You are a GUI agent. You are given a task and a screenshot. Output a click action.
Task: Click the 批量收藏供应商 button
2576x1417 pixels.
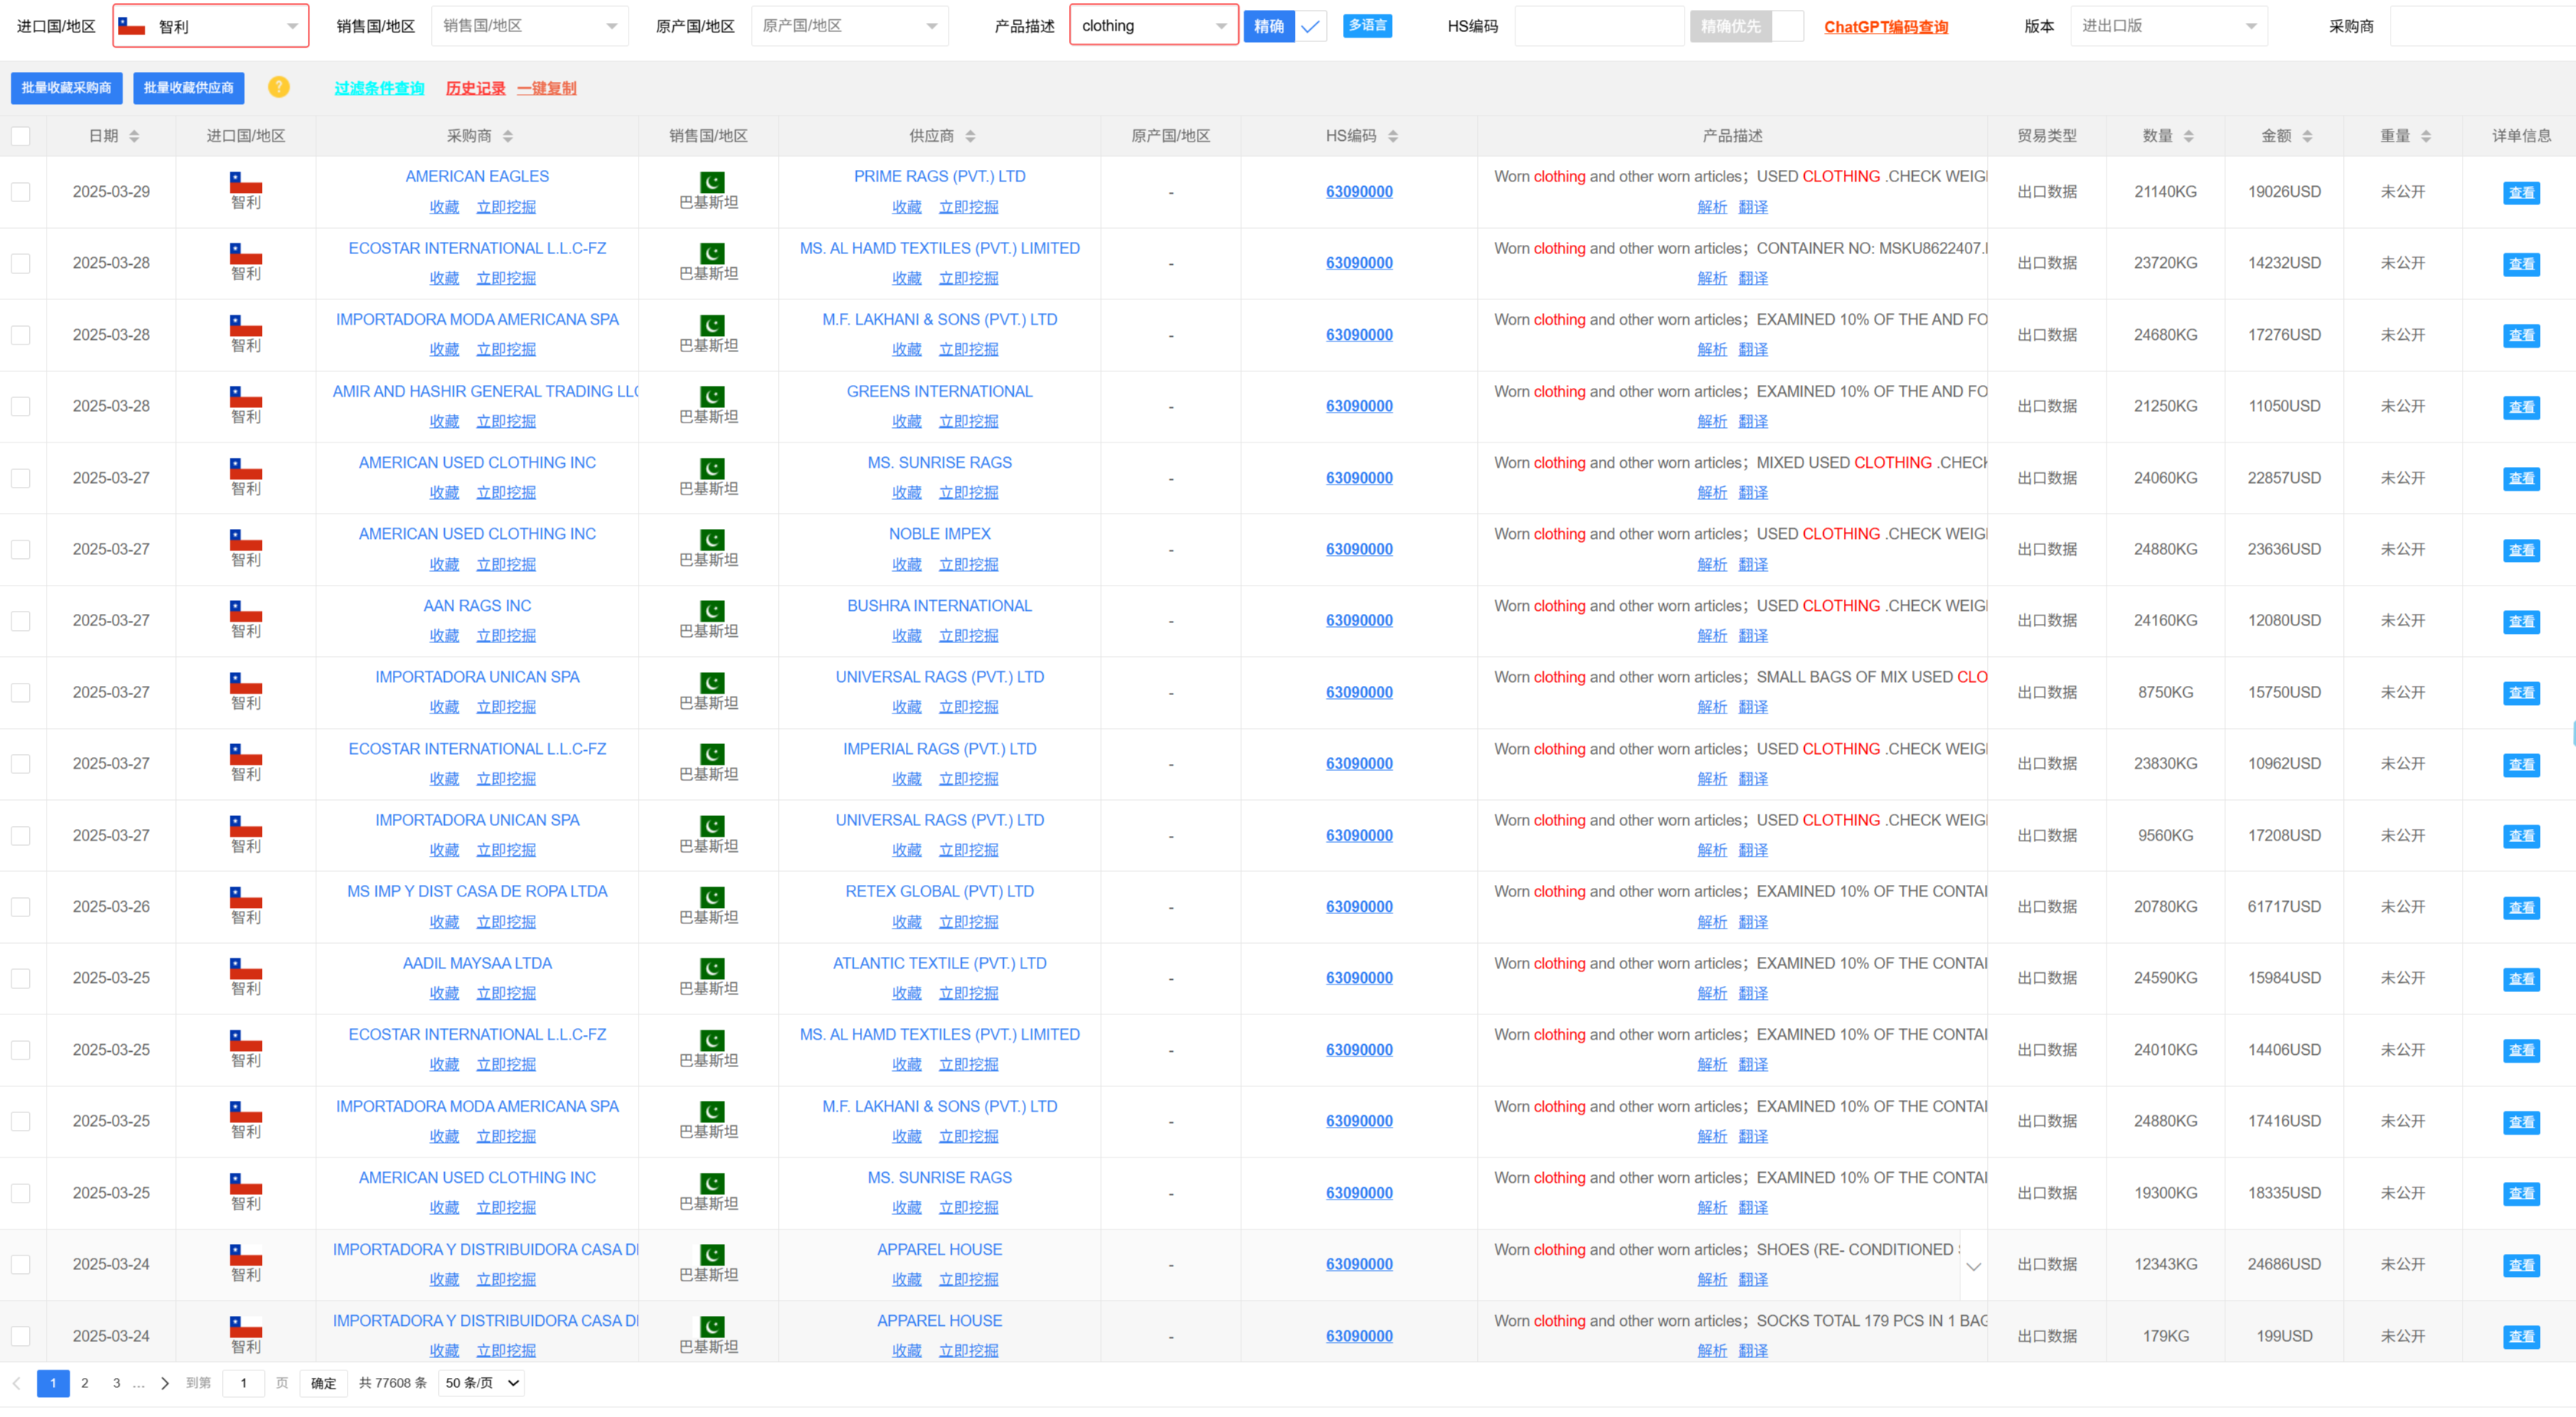189,88
